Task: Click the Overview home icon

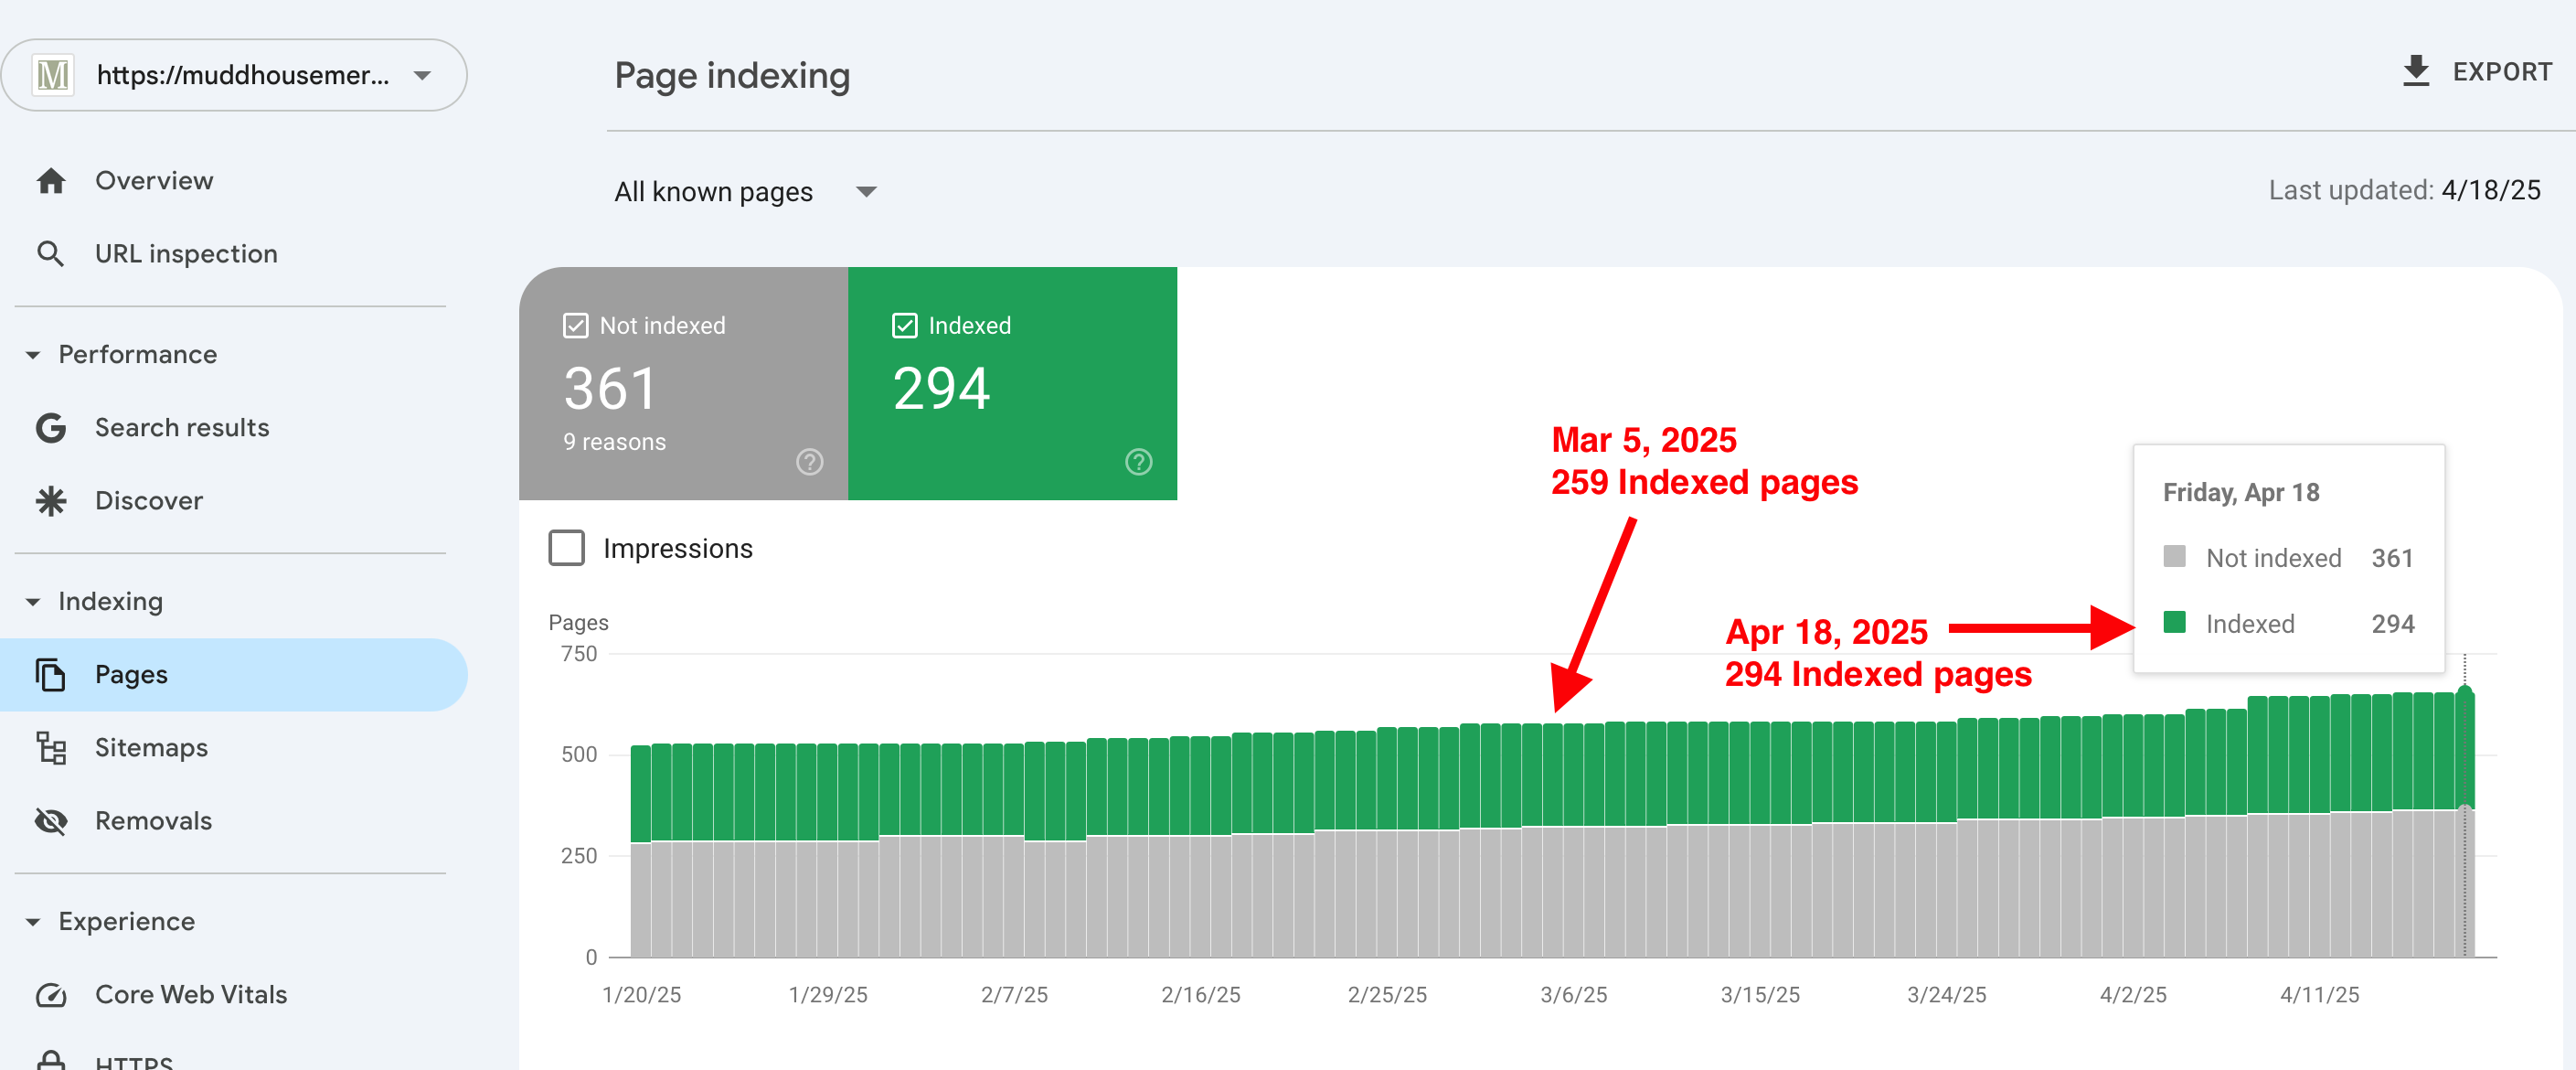Action: pos(51,181)
